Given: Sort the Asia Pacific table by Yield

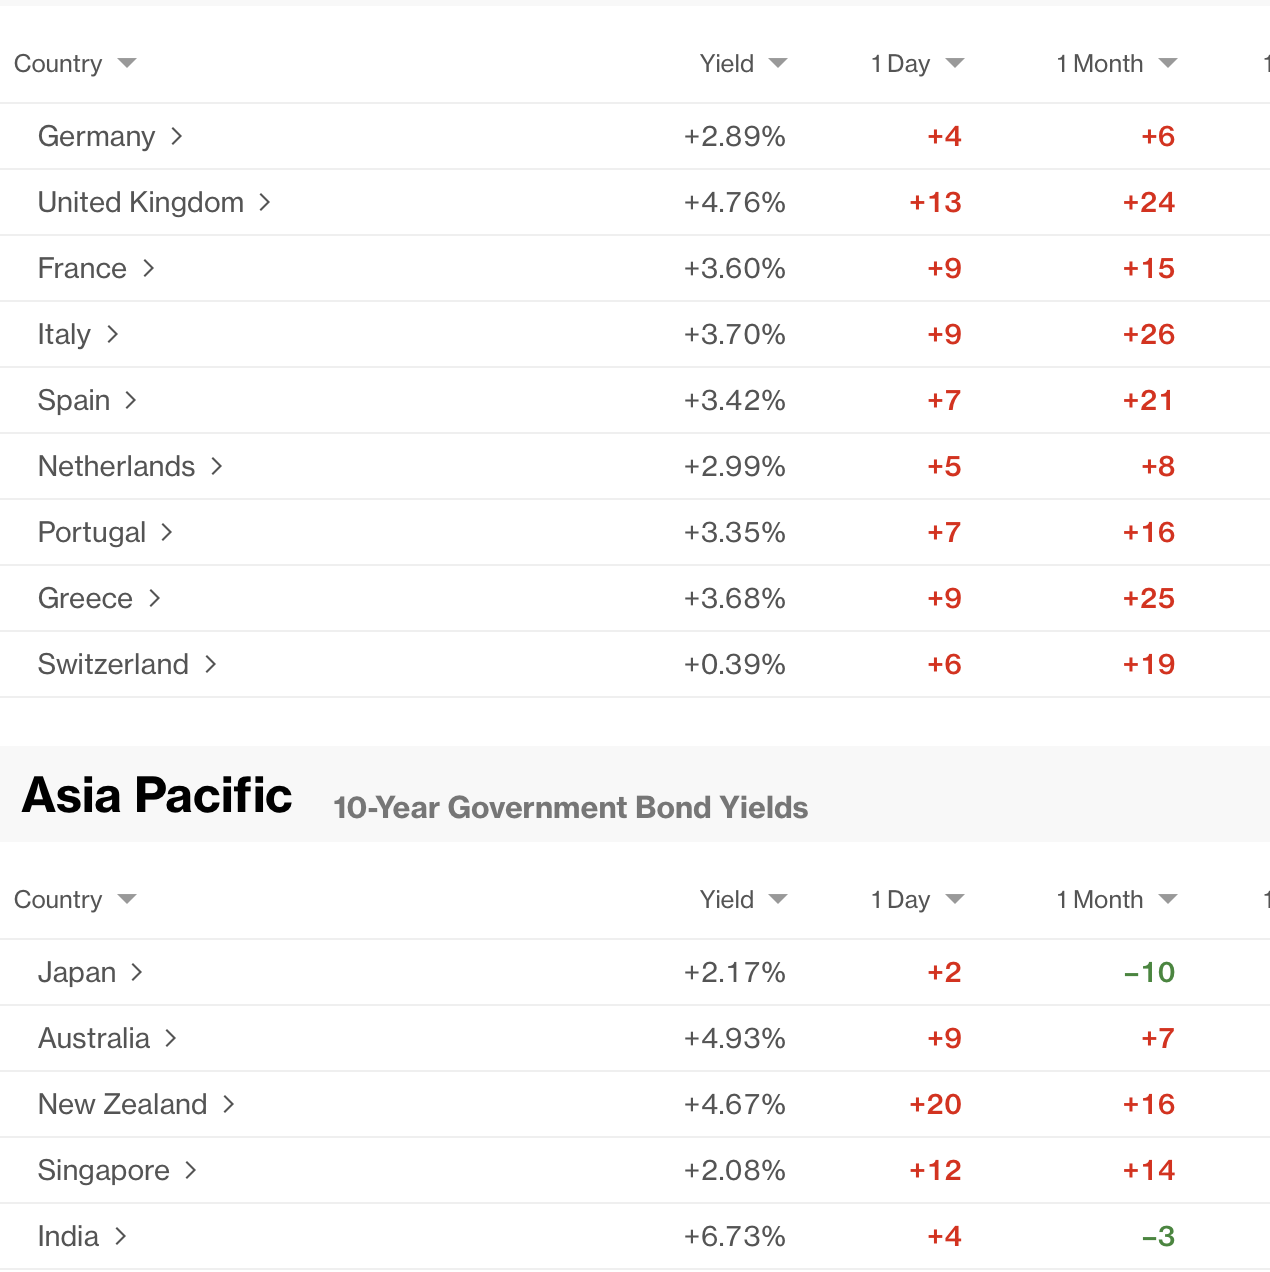Looking at the screenshot, I should (x=743, y=900).
